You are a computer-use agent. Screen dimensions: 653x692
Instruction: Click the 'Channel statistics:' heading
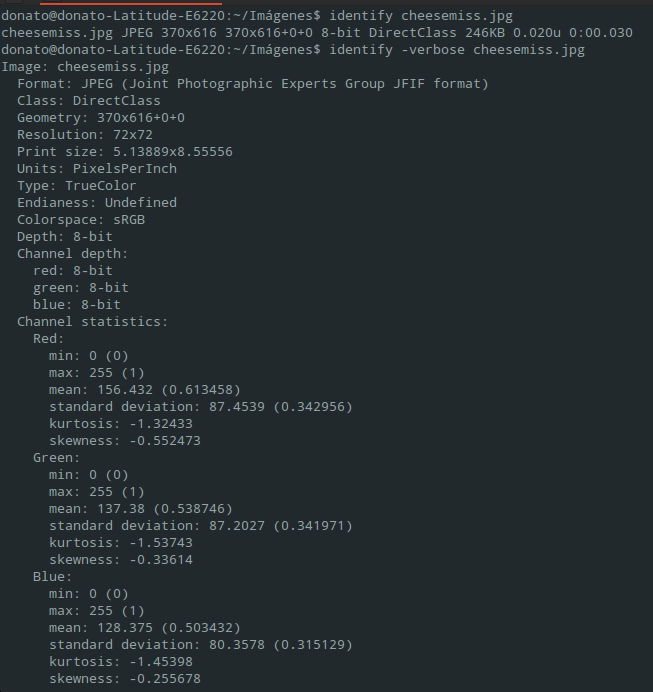92,321
